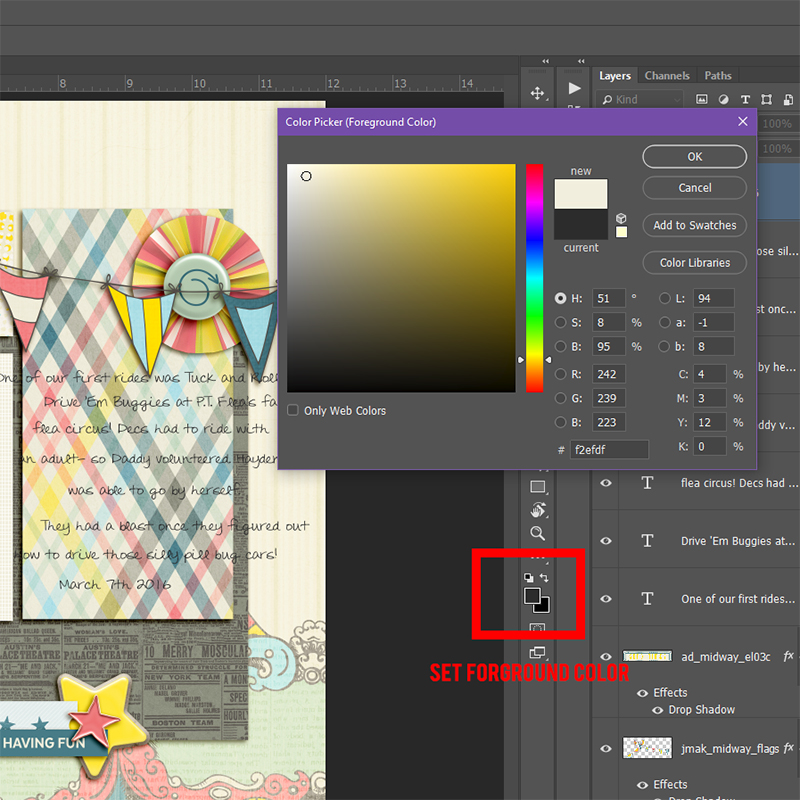Filter layers by type layer icon

point(745,99)
